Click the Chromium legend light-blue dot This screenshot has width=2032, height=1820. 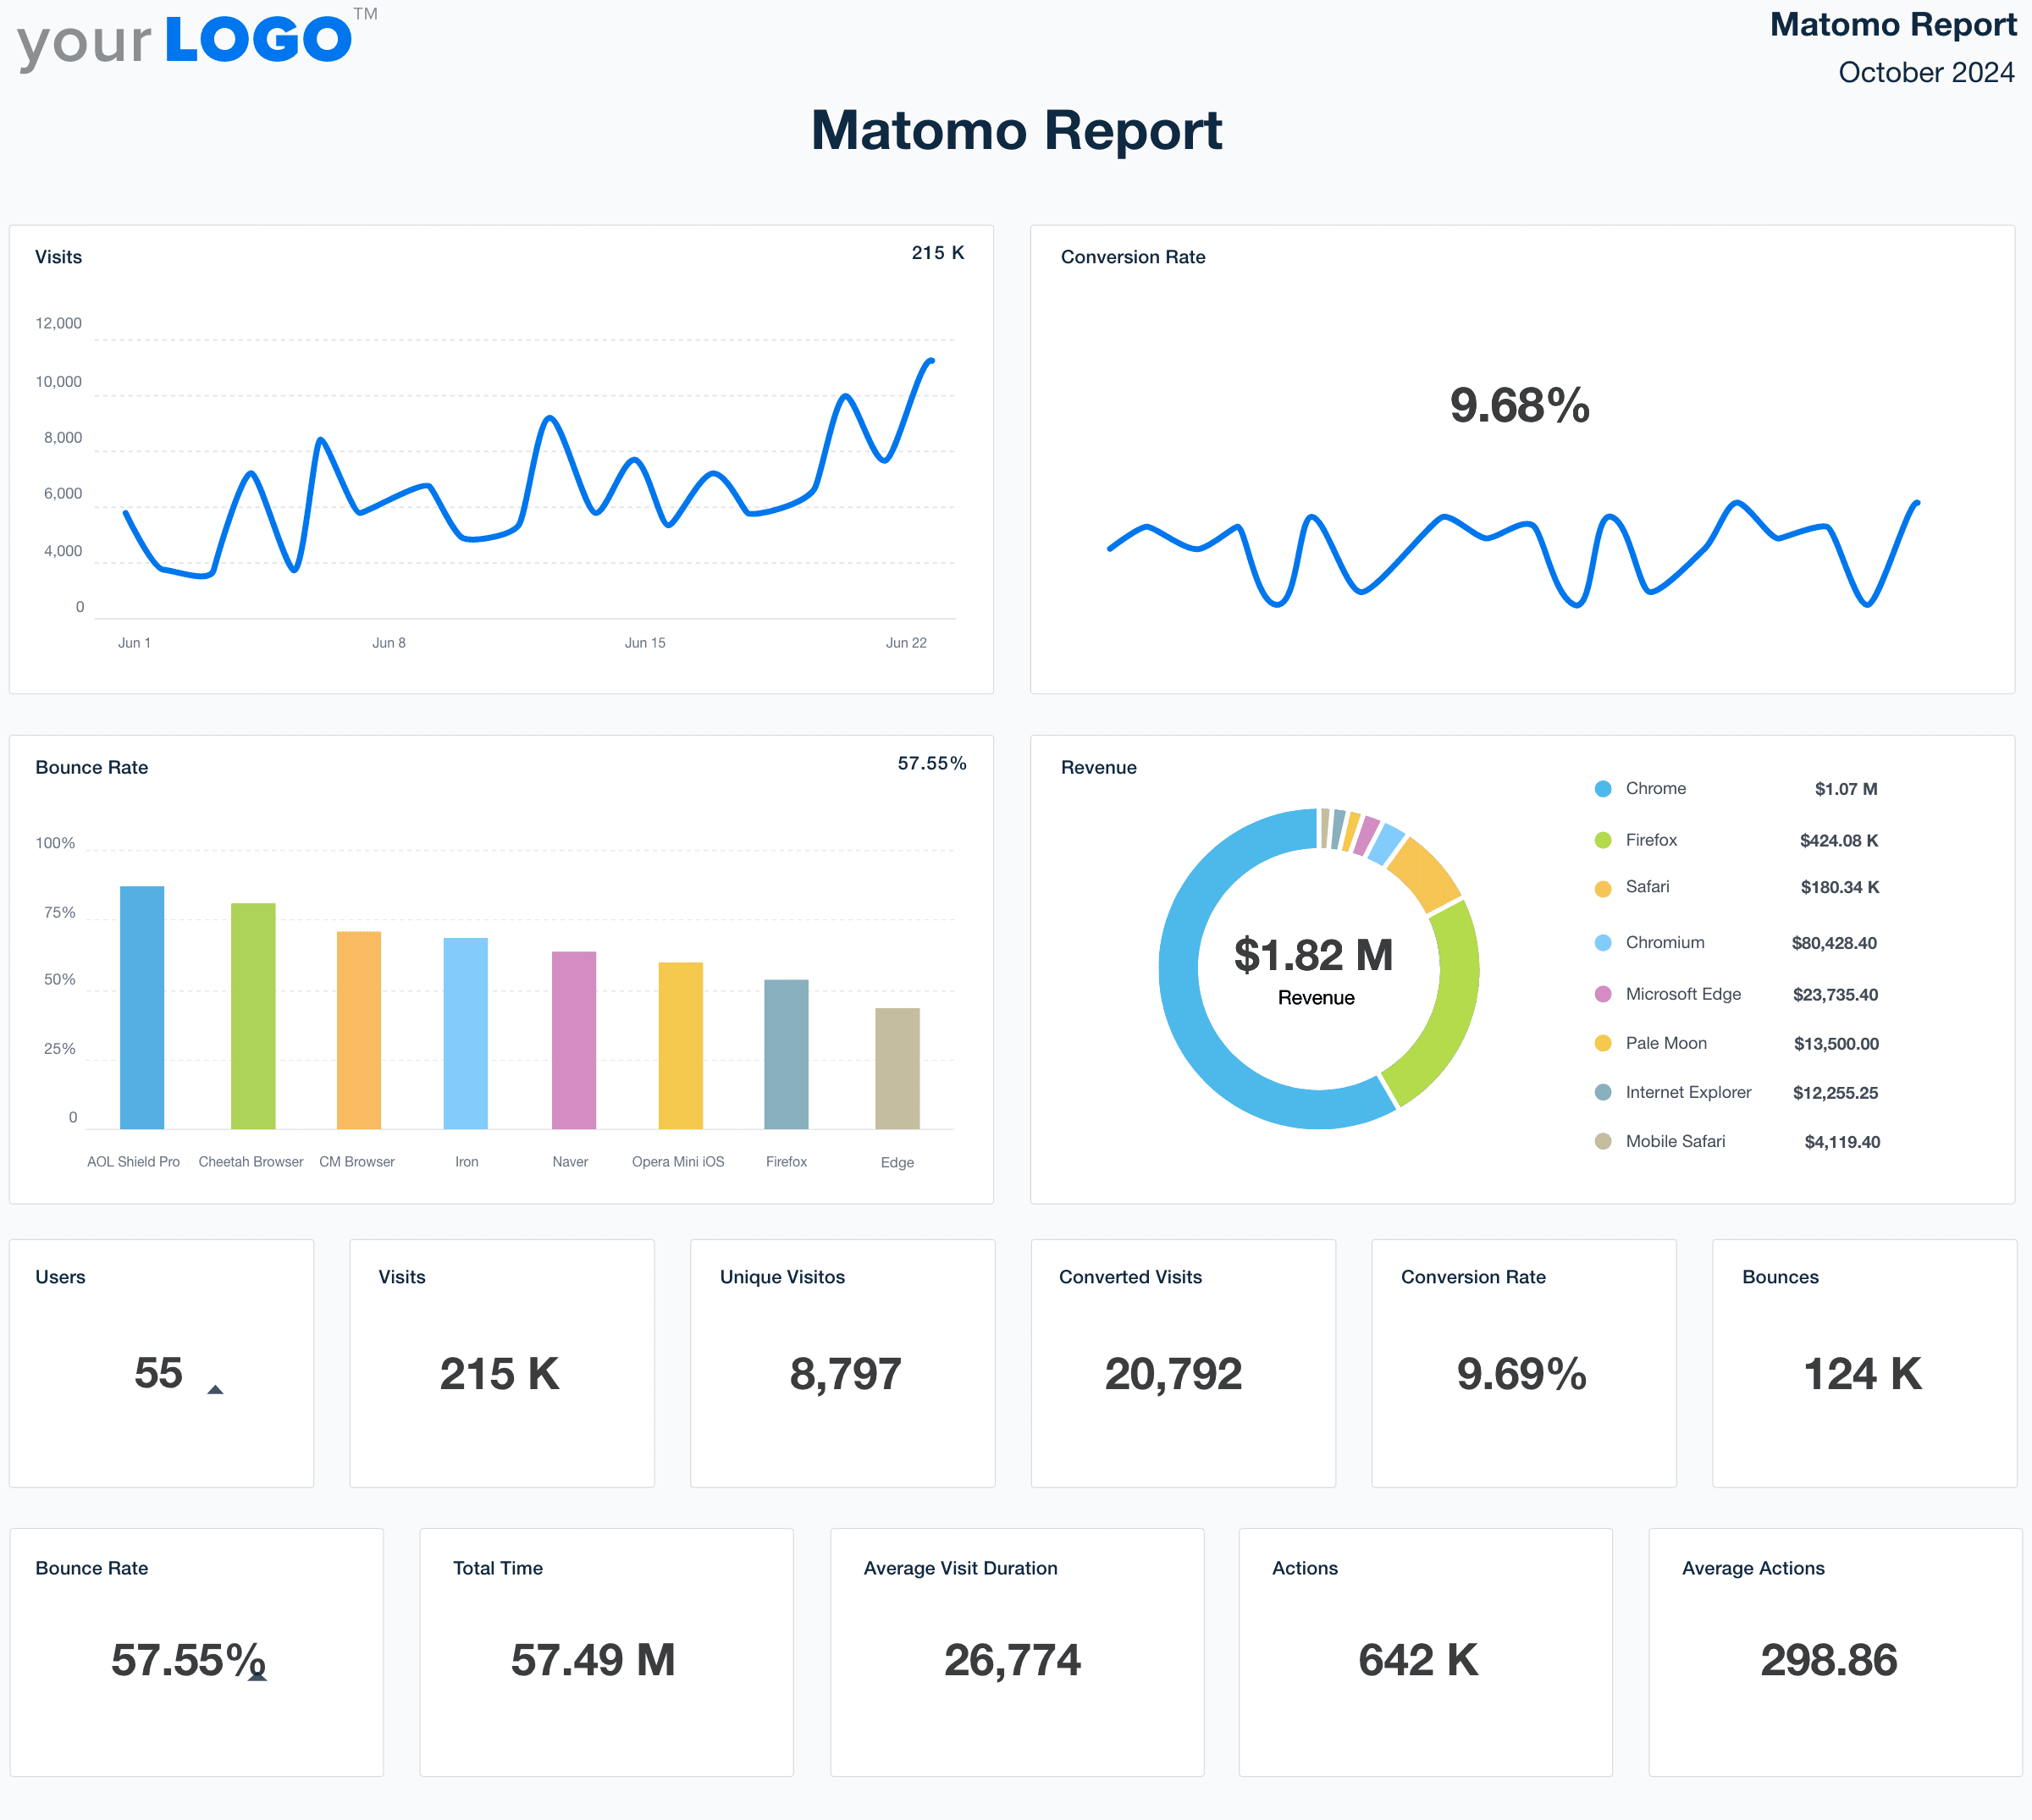tap(1603, 943)
